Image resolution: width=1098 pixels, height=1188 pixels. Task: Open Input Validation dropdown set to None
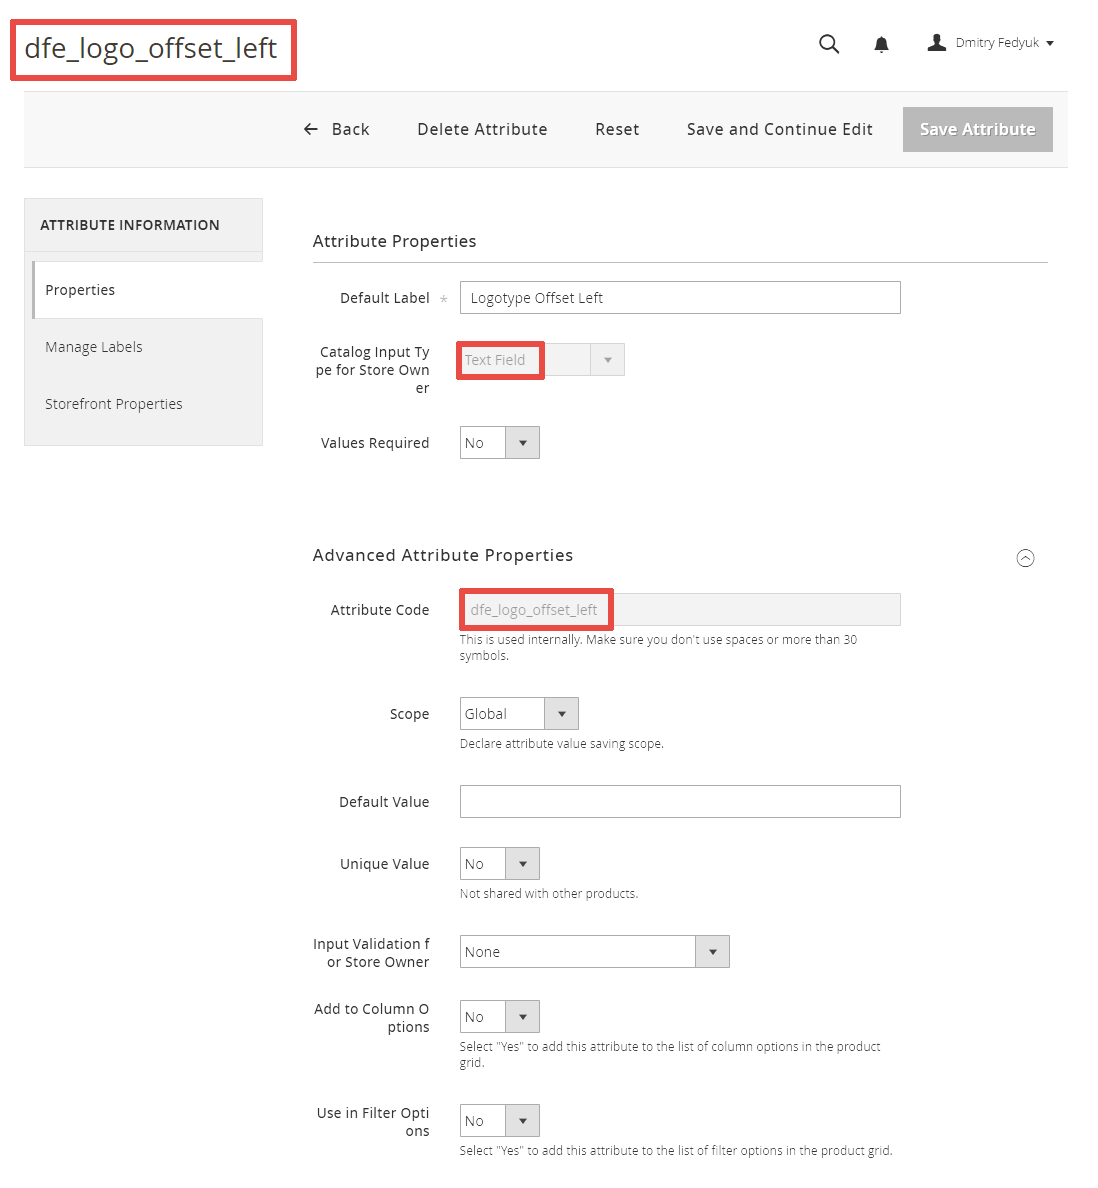click(594, 952)
